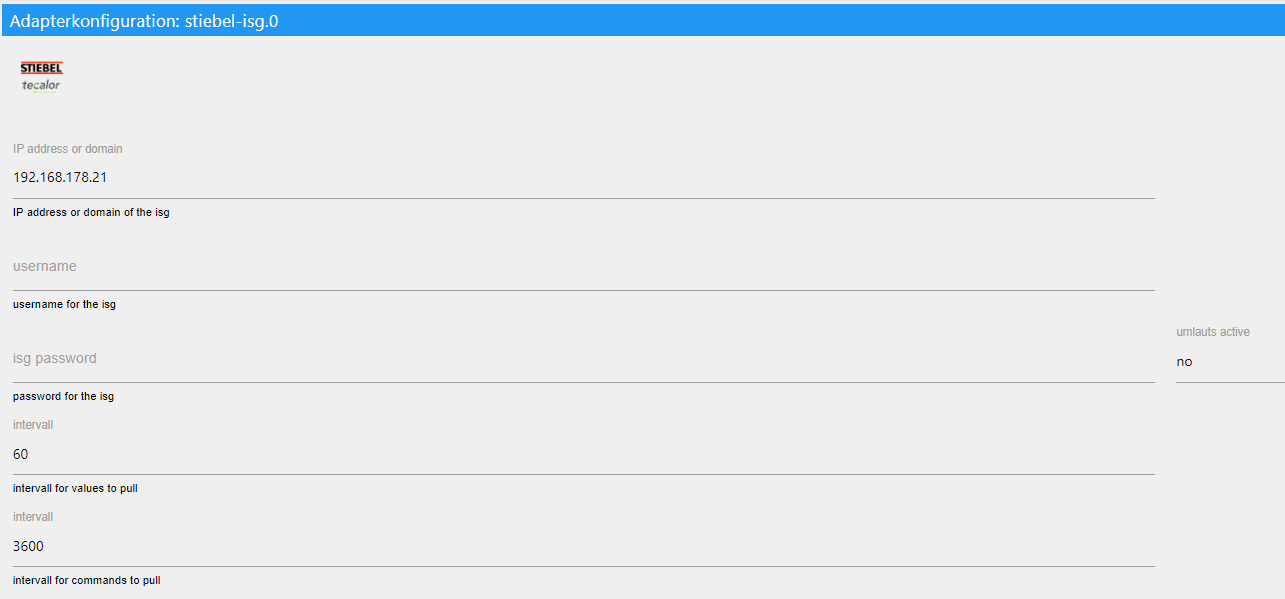The image size is (1285, 599).
Task: Select the values interval field showing 60
Action: click(583, 455)
